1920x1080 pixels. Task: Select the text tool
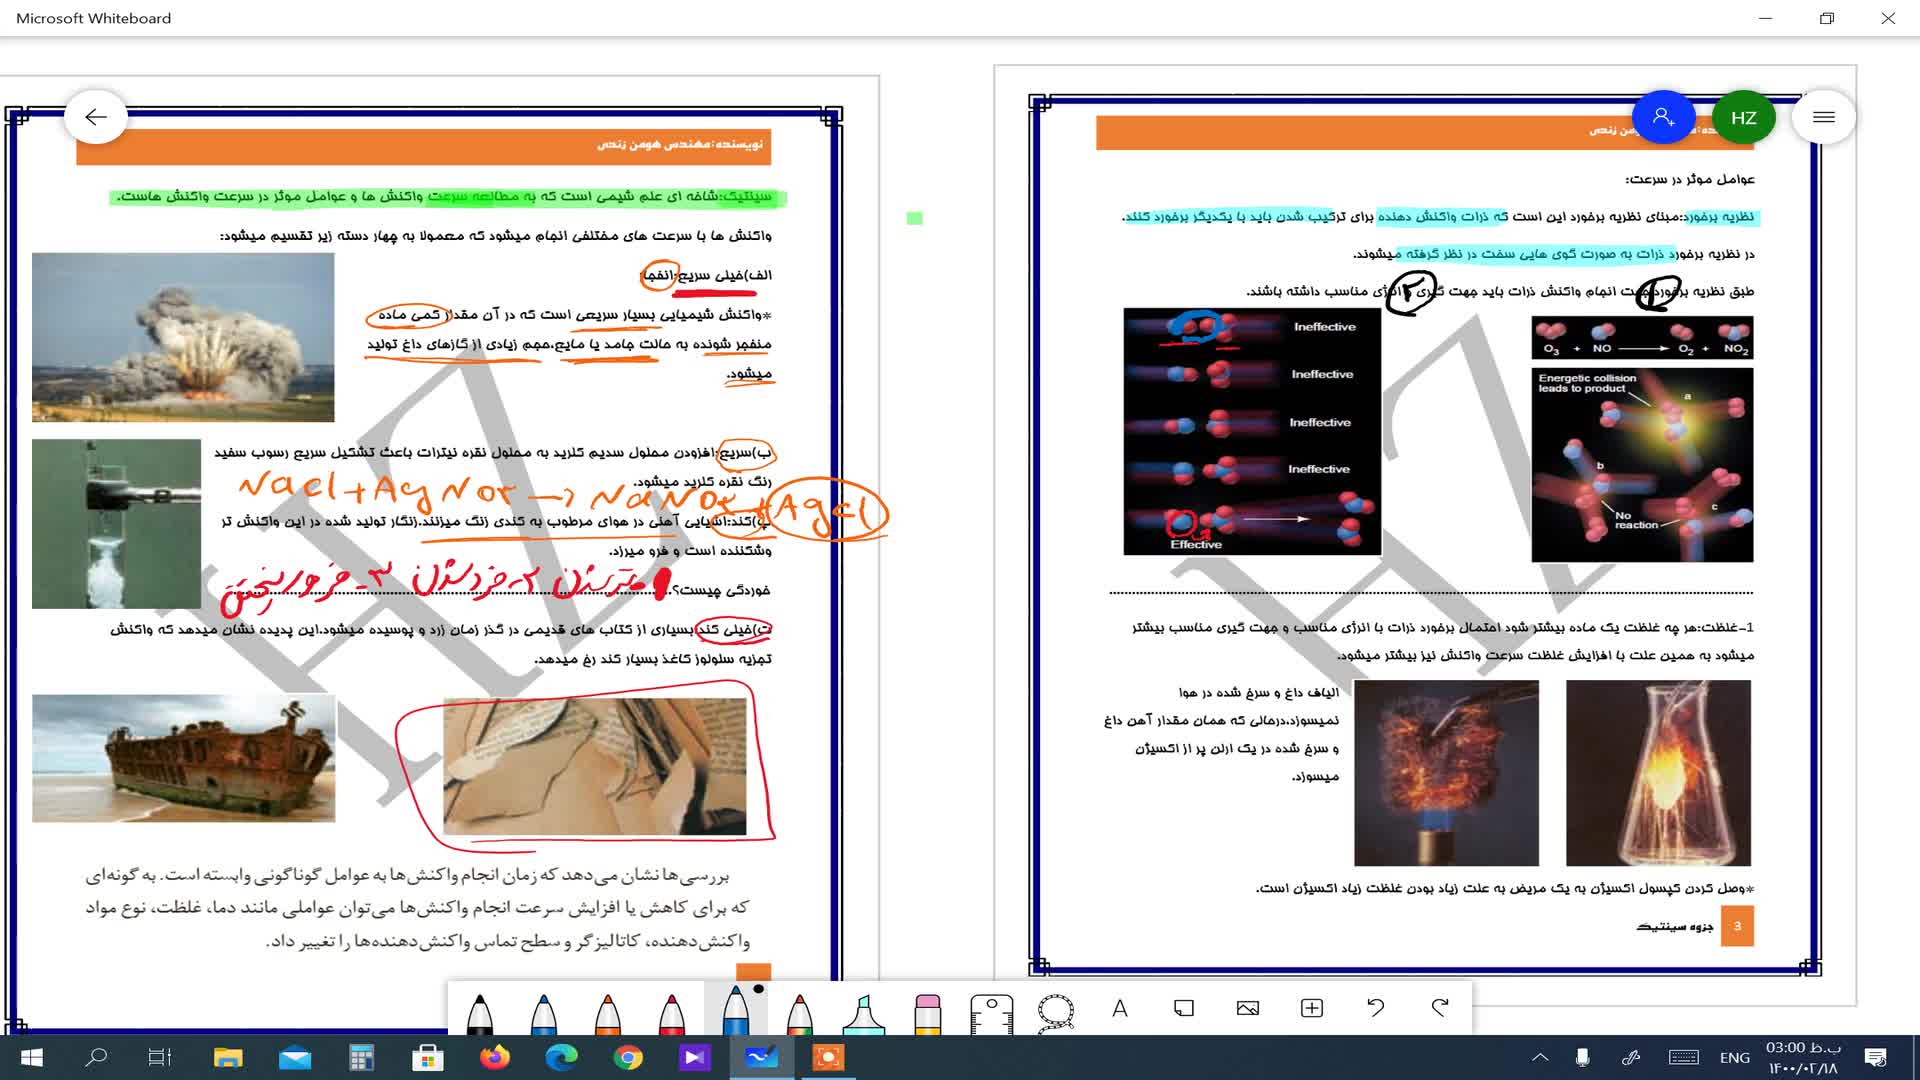pyautogui.click(x=1120, y=1009)
